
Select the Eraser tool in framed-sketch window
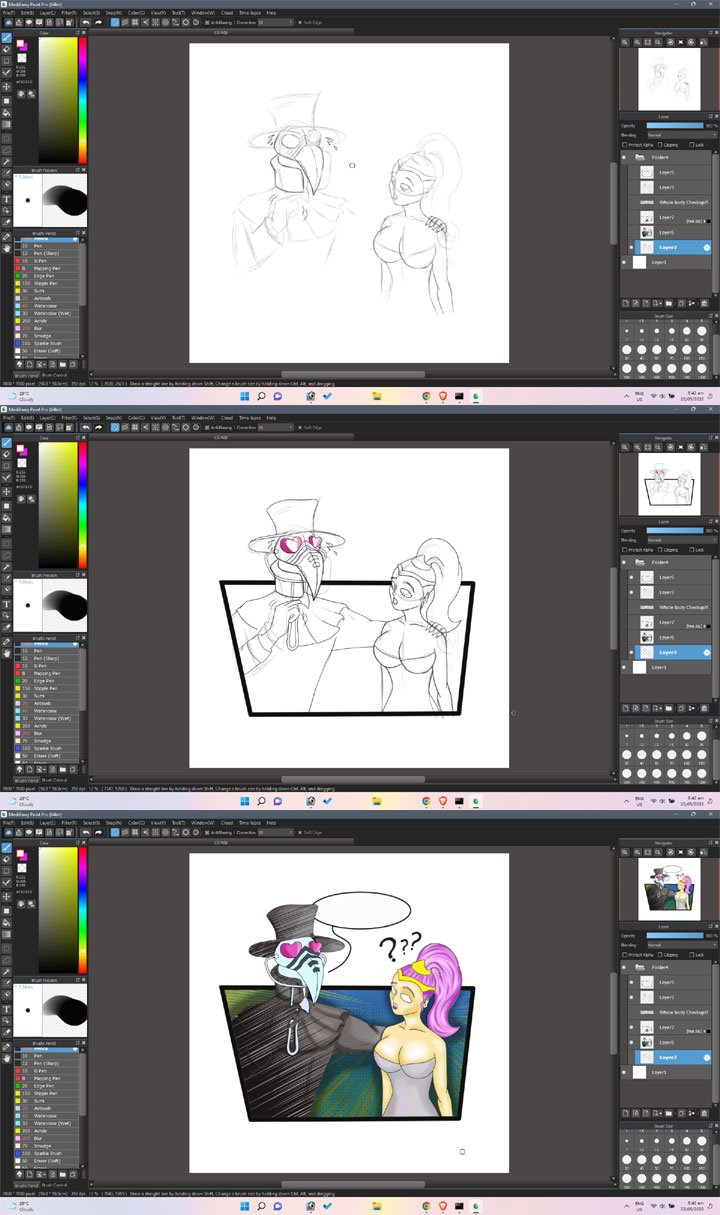coord(6,453)
